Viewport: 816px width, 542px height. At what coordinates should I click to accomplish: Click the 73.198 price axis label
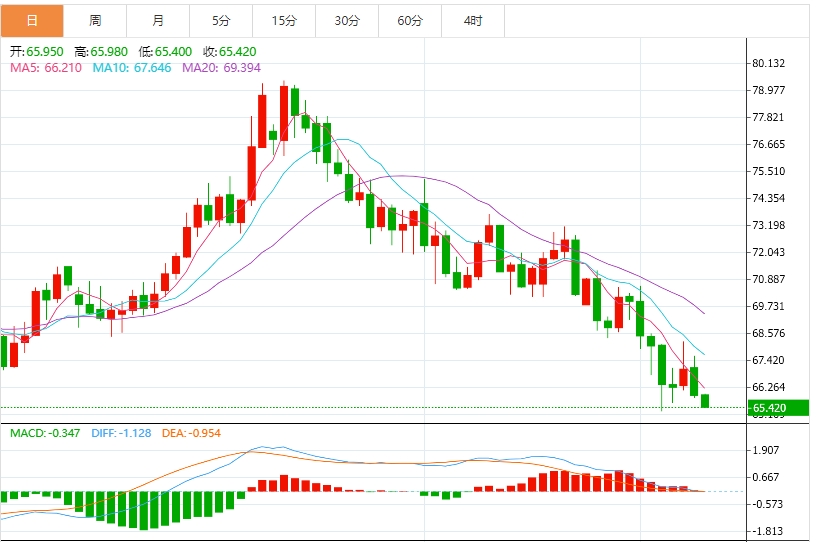(x=769, y=225)
